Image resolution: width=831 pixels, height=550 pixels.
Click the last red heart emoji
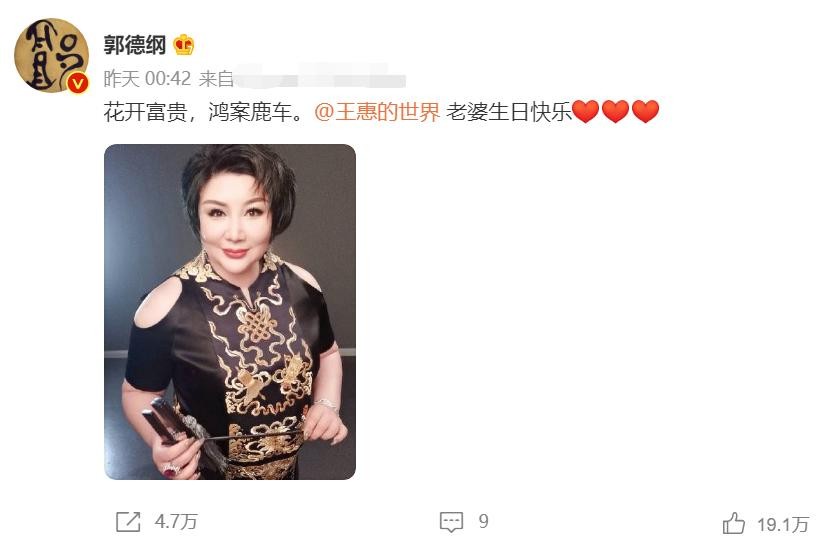[646, 112]
